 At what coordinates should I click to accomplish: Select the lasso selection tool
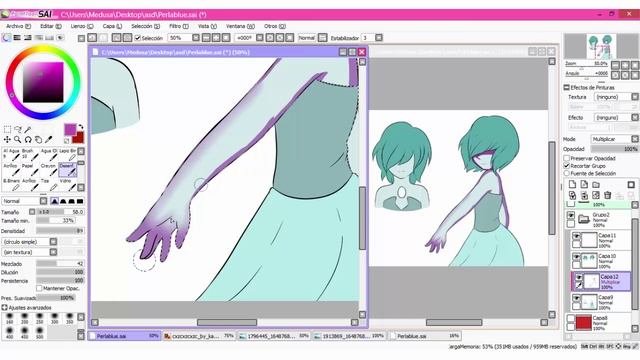click(18, 129)
